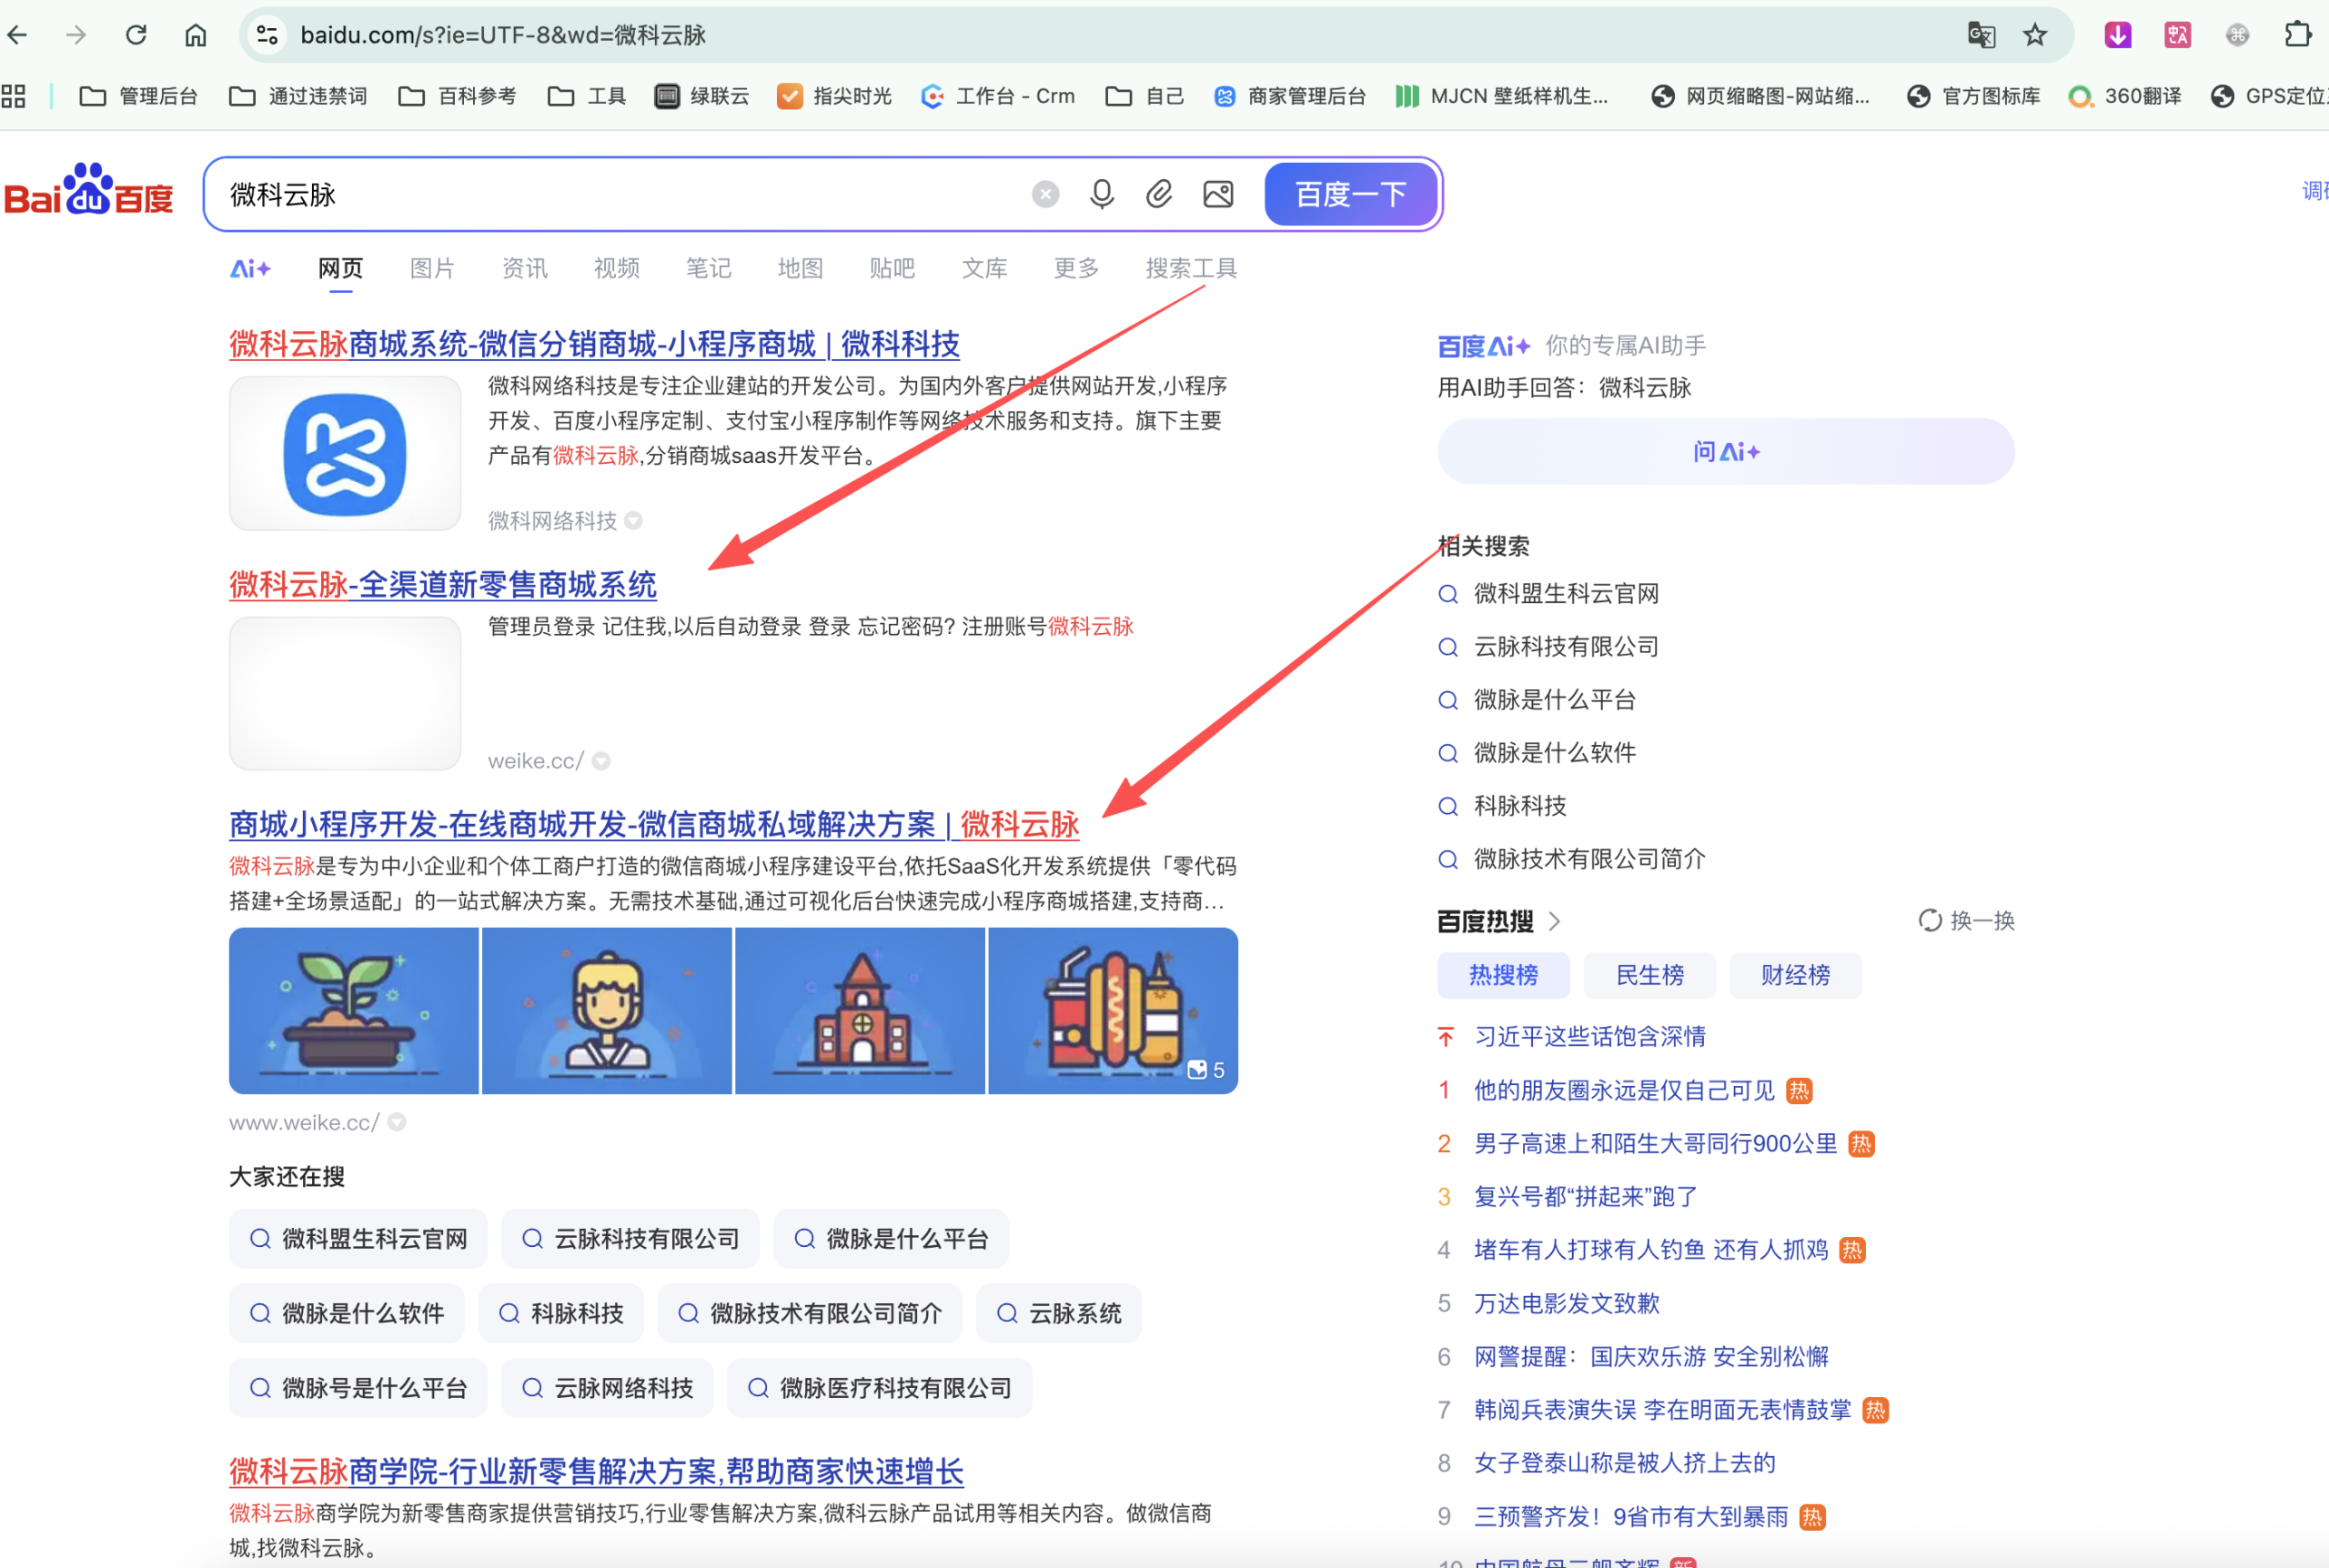Bookmark this page with star icon

pyautogui.click(x=2034, y=36)
